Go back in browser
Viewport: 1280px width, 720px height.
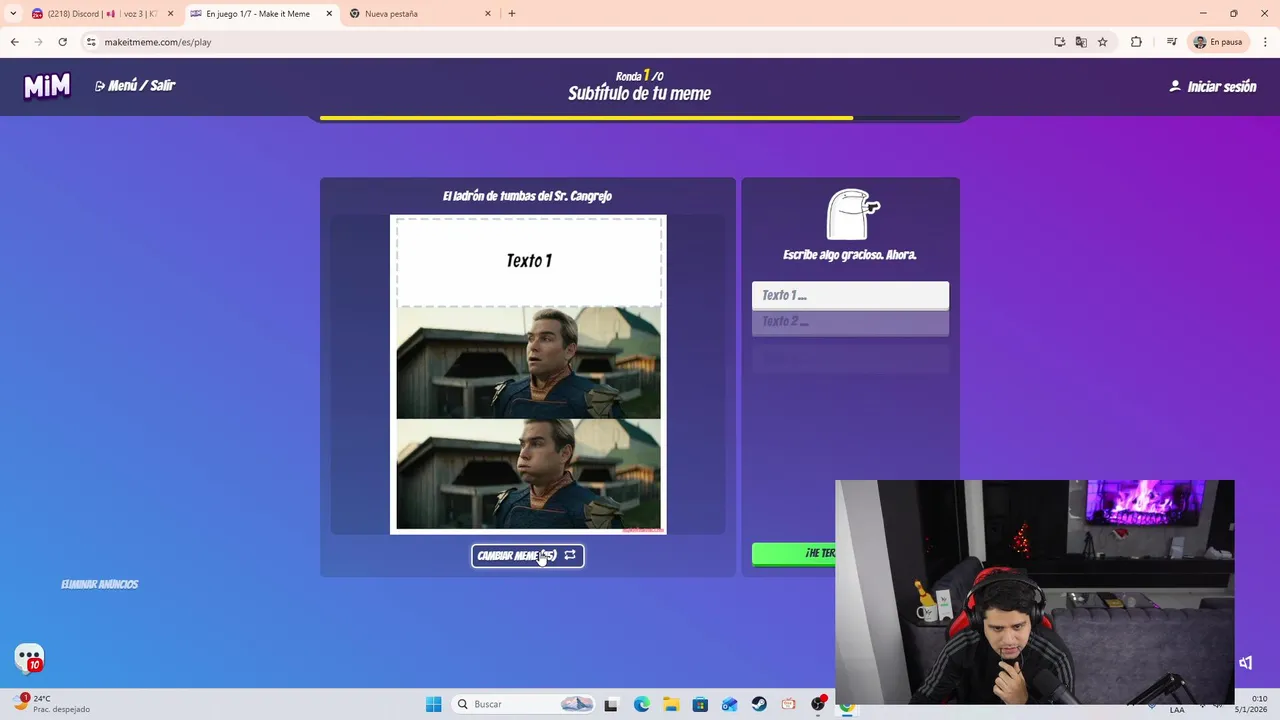click(x=14, y=42)
